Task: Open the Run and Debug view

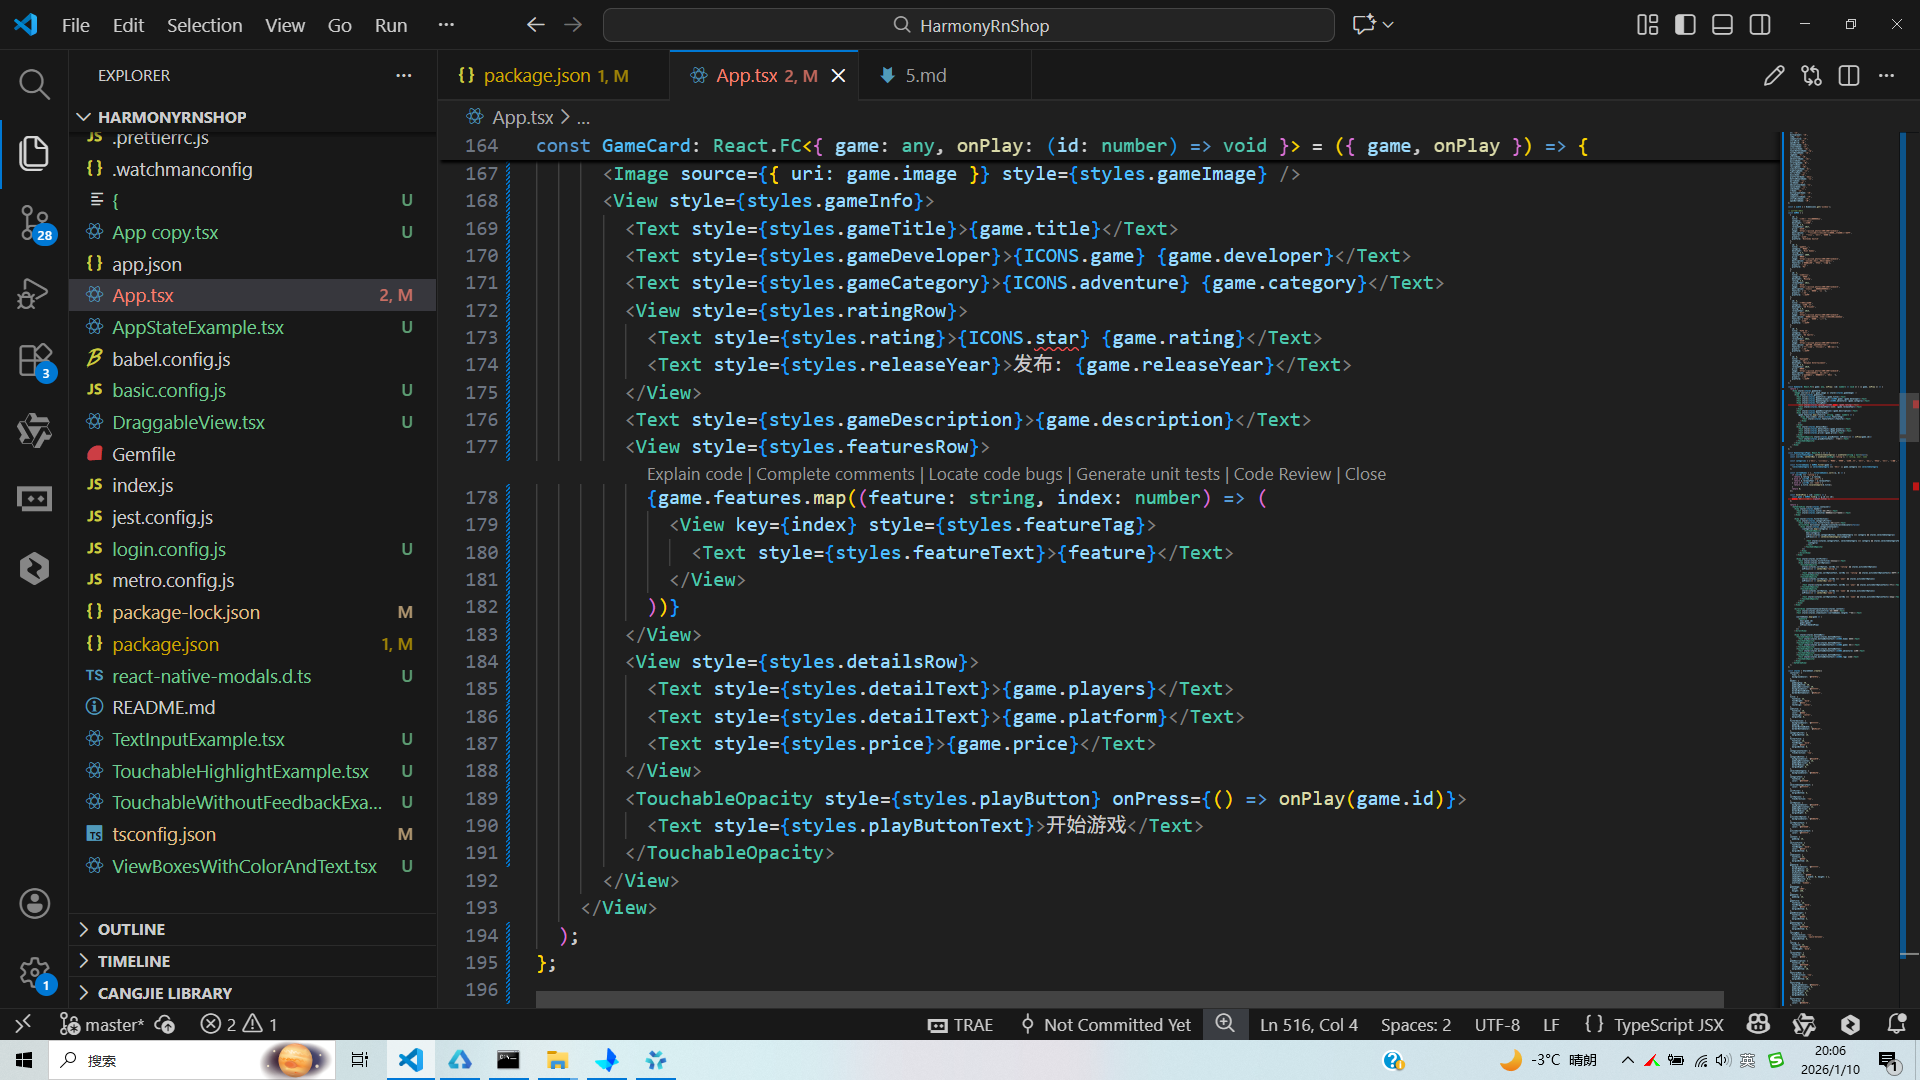Action: [x=34, y=293]
